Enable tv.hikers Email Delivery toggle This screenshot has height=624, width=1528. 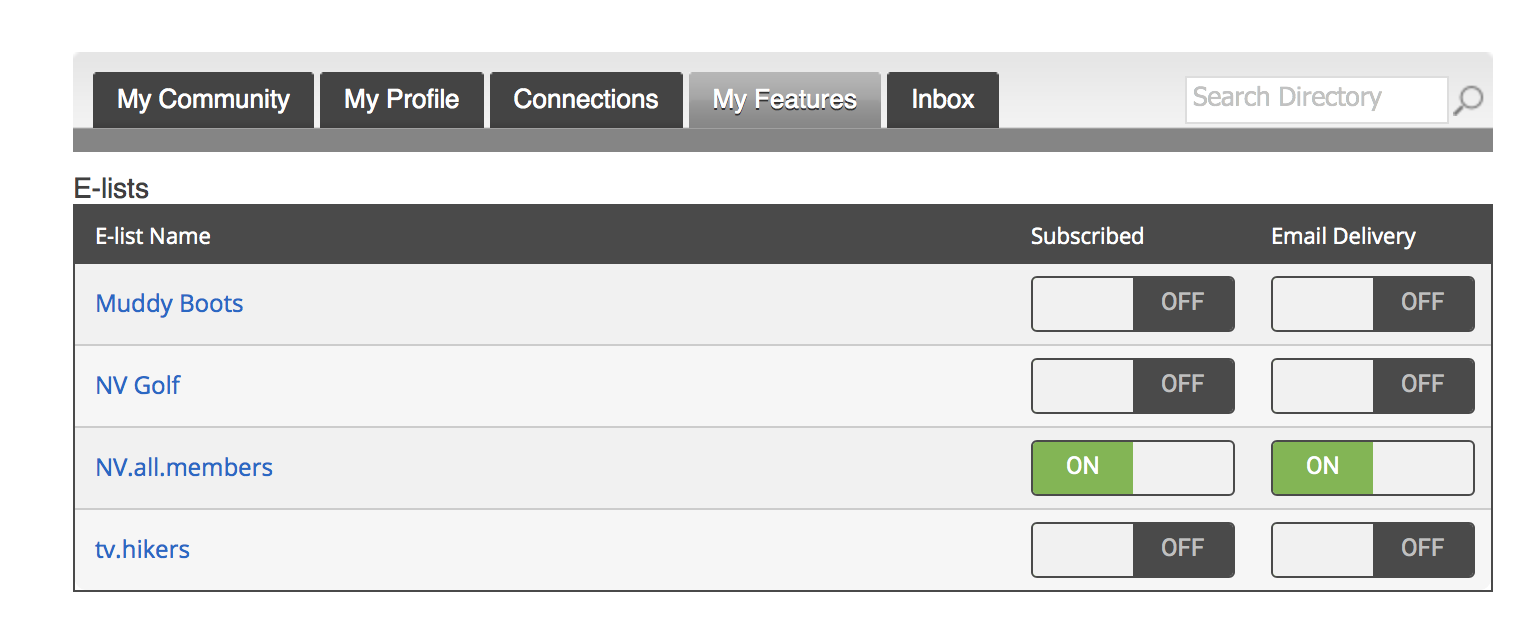(1373, 550)
